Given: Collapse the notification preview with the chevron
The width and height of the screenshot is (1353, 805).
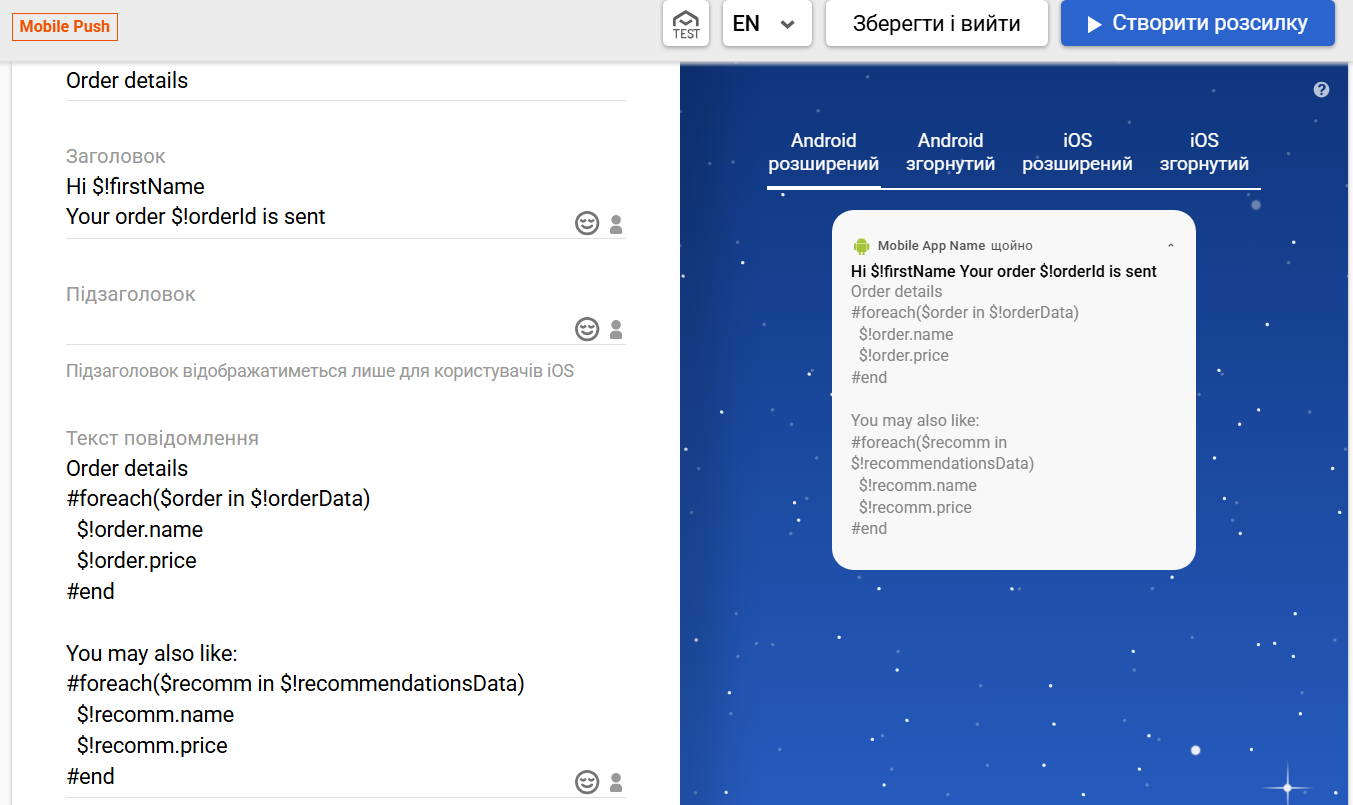Looking at the screenshot, I should pyautogui.click(x=1171, y=246).
